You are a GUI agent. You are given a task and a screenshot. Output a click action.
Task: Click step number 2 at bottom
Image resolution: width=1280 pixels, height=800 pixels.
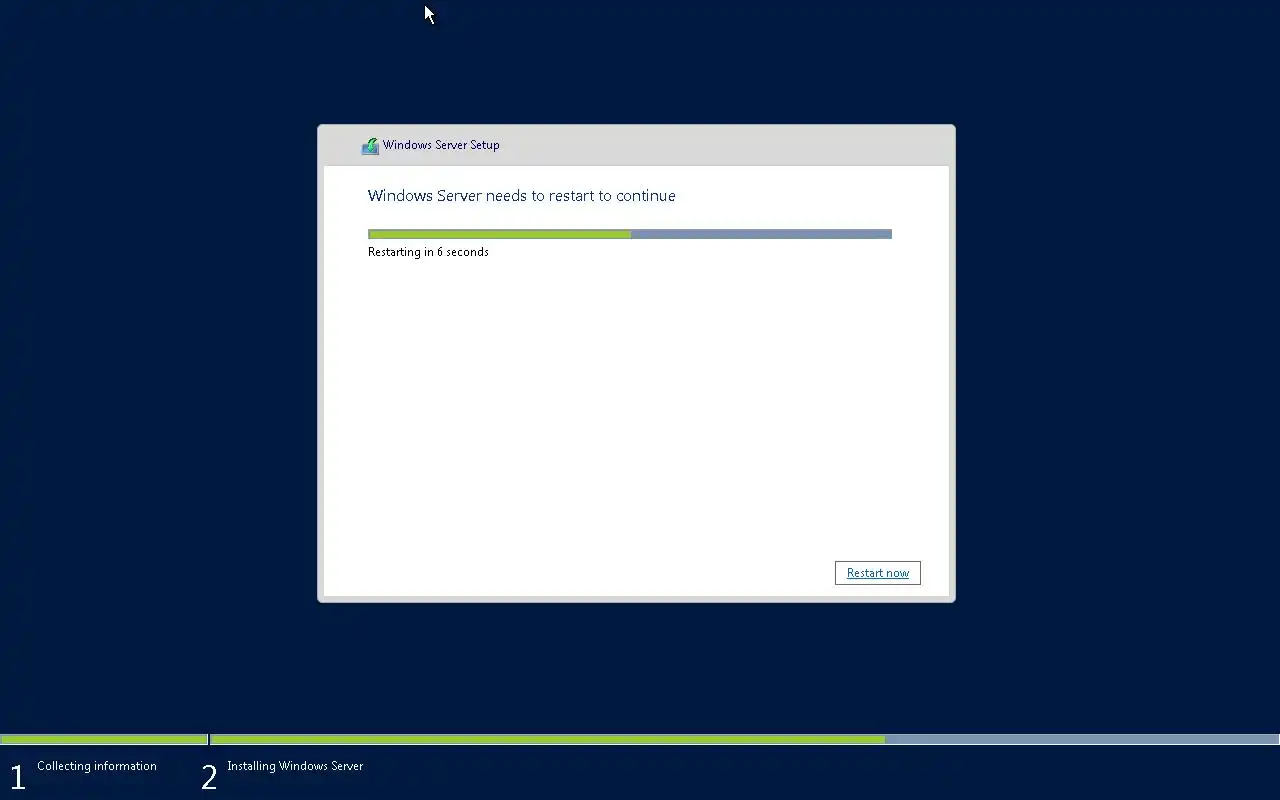click(209, 777)
